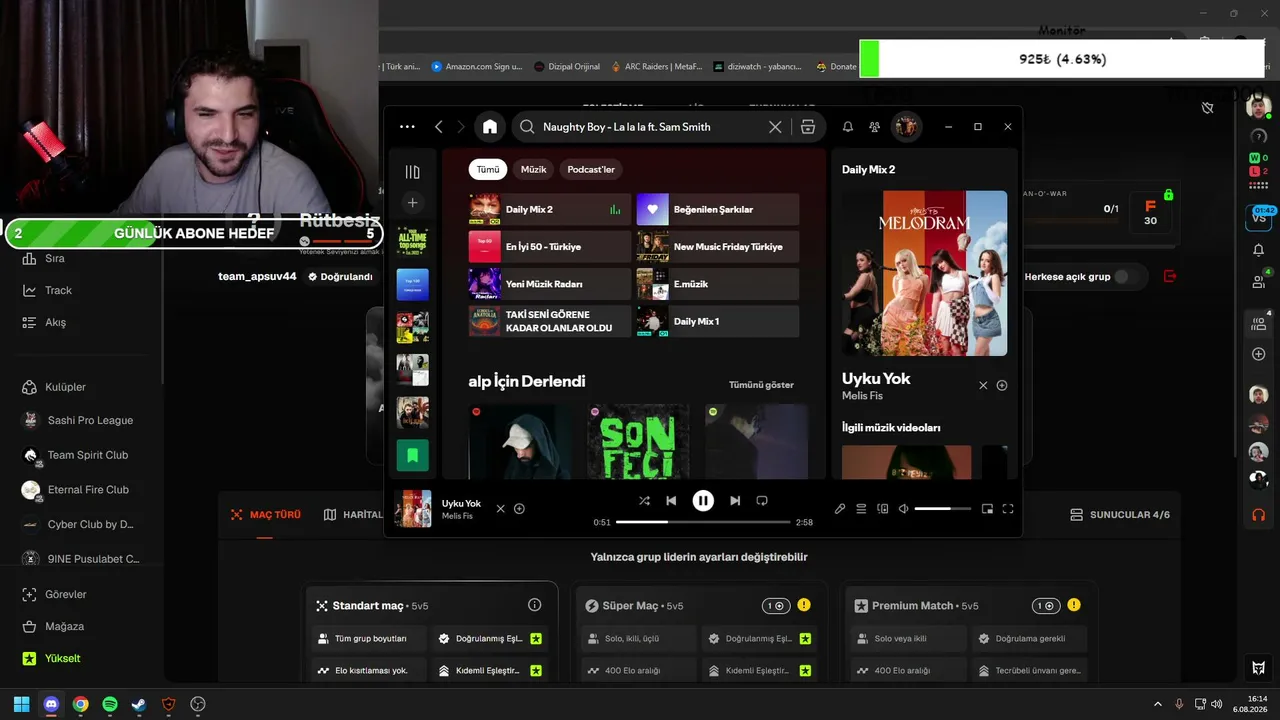Collapse Spotify library sidebar
The image size is (1280, 720).
[412, 172]
